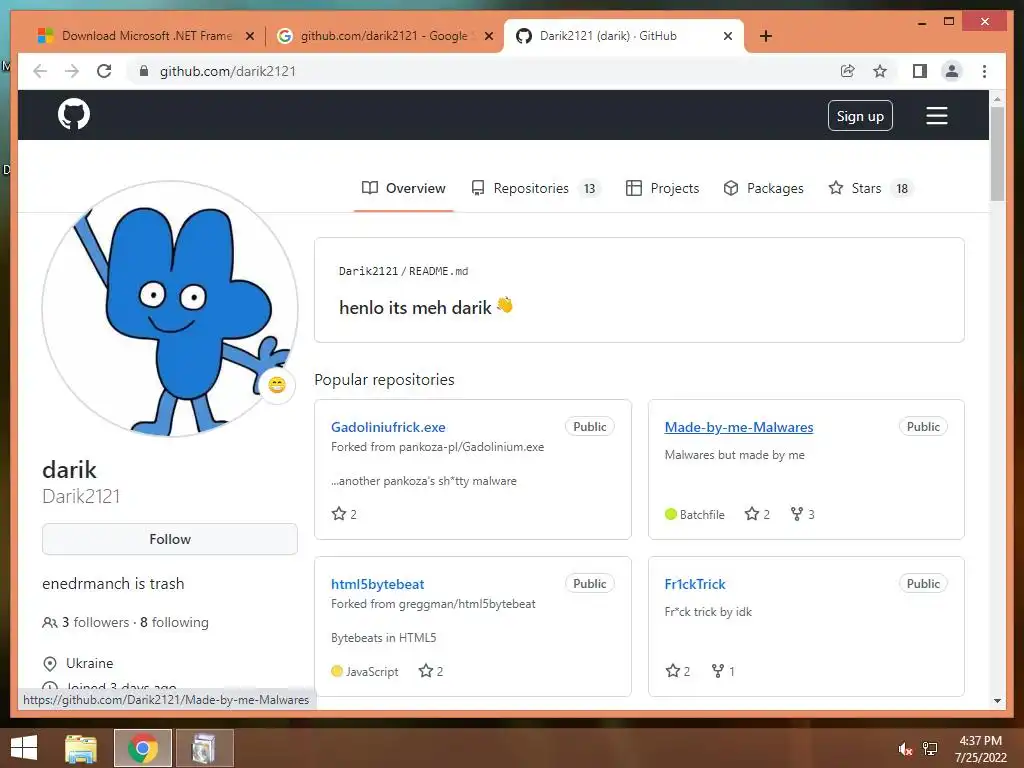Click the Ukraine location text

89,663
